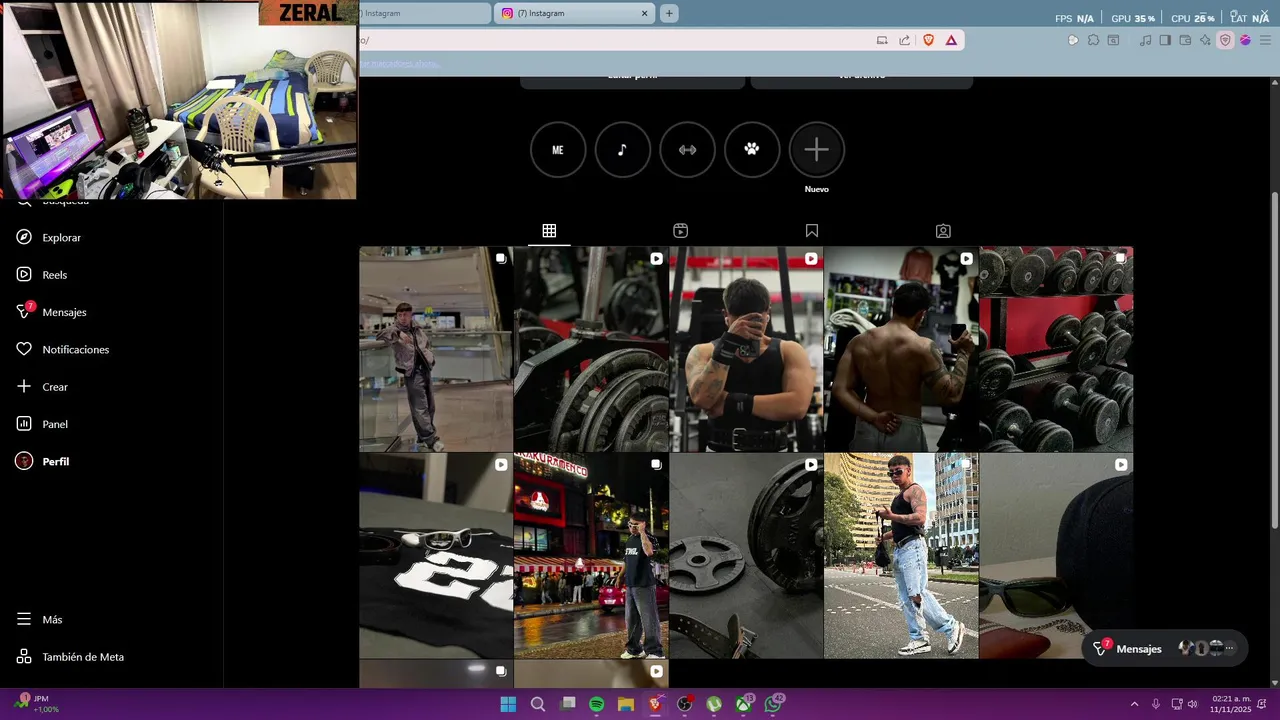Toggle the browser sidebar panel
The width and height of the screenshot is (1280, 720).
pyautogui.click(x=1165, y=40)
